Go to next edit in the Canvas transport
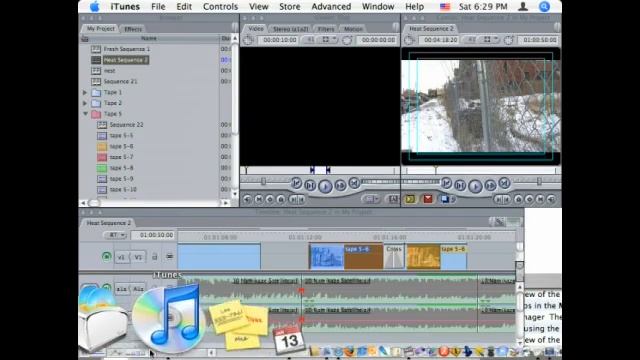This screenshot has width=640, height=360. click(x=504, y=184)
